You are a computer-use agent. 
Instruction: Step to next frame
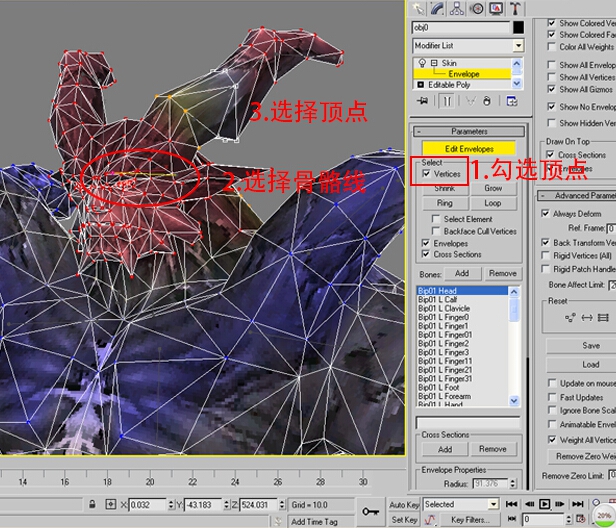pyautogui.click(x=559, y=504)
